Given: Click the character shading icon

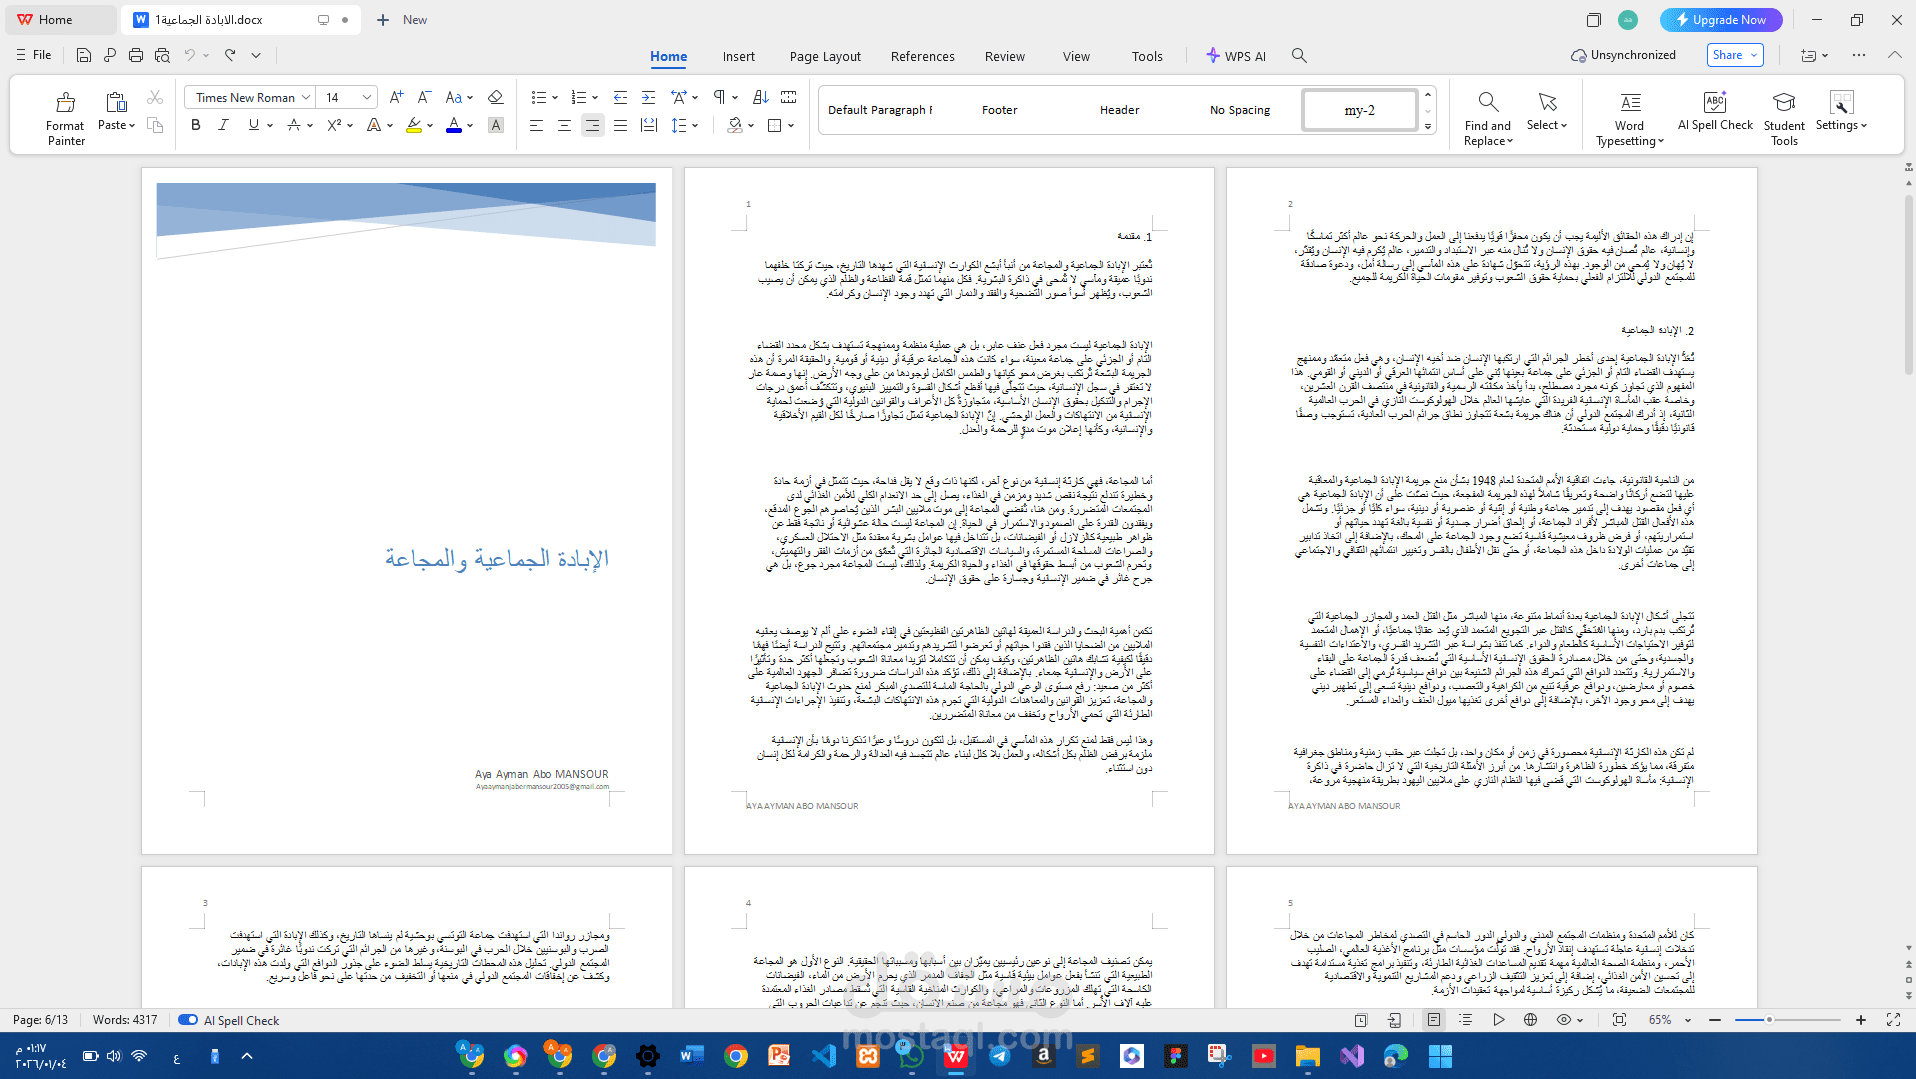Looking at the screenshot, I should tap(495, 125).
